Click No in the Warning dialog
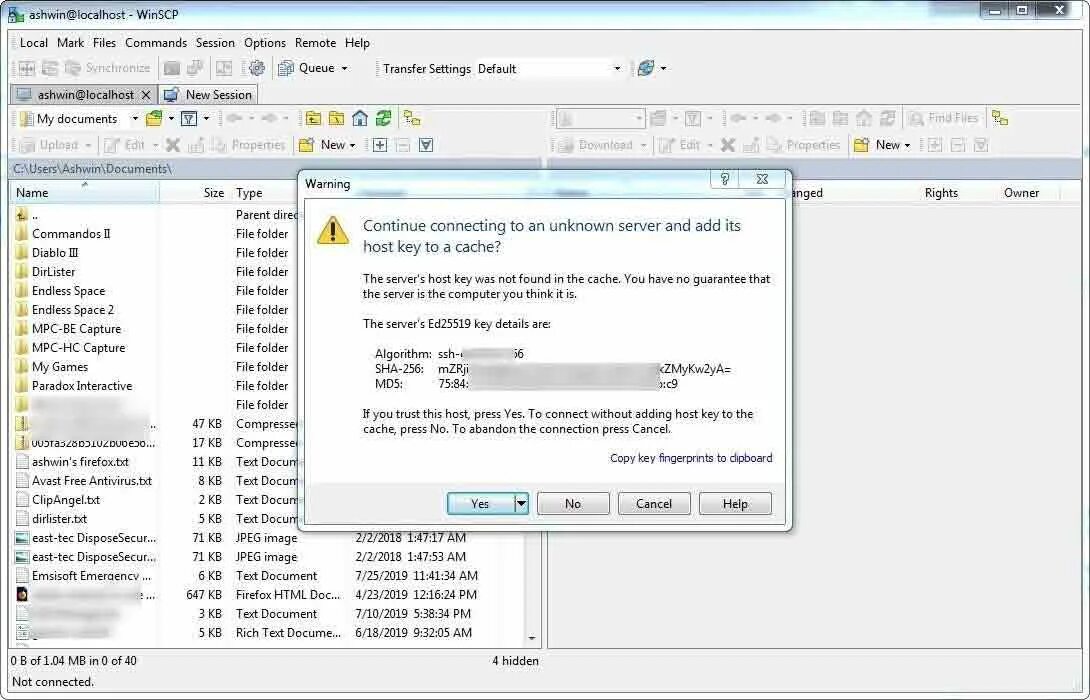 573,503
